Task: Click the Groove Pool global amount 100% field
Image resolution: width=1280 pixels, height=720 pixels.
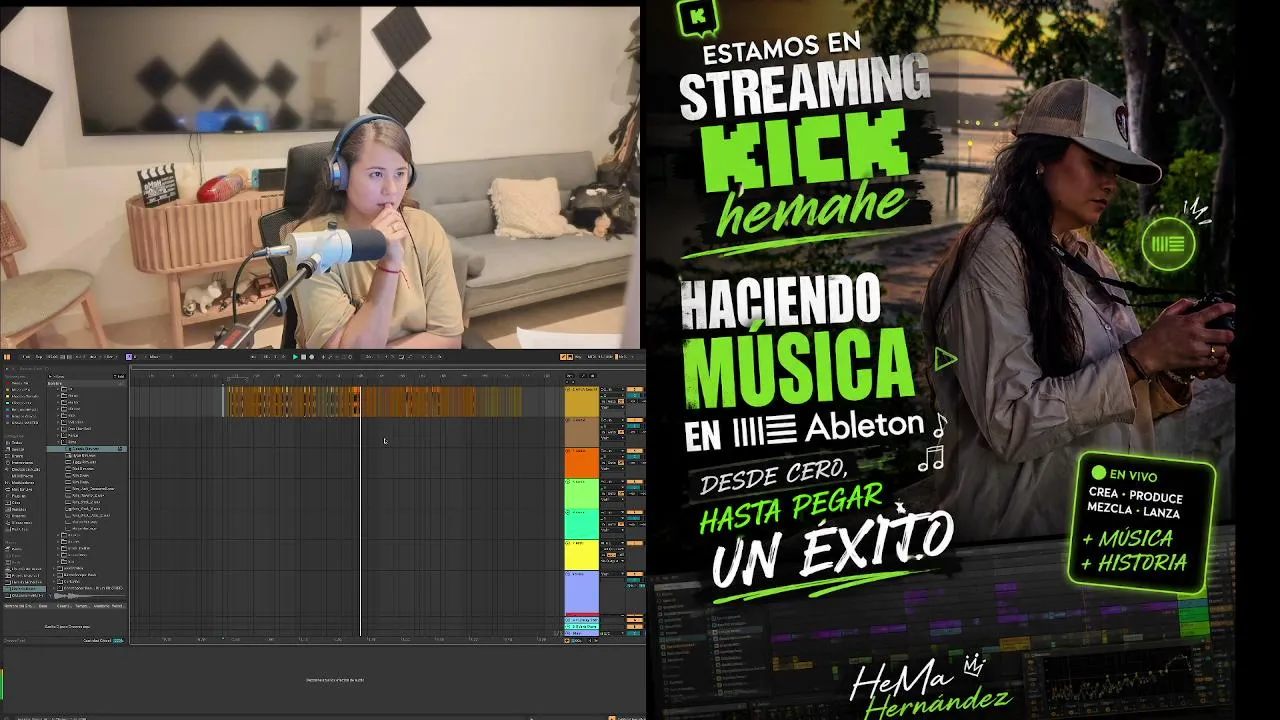Action: (x=118, y=640)
